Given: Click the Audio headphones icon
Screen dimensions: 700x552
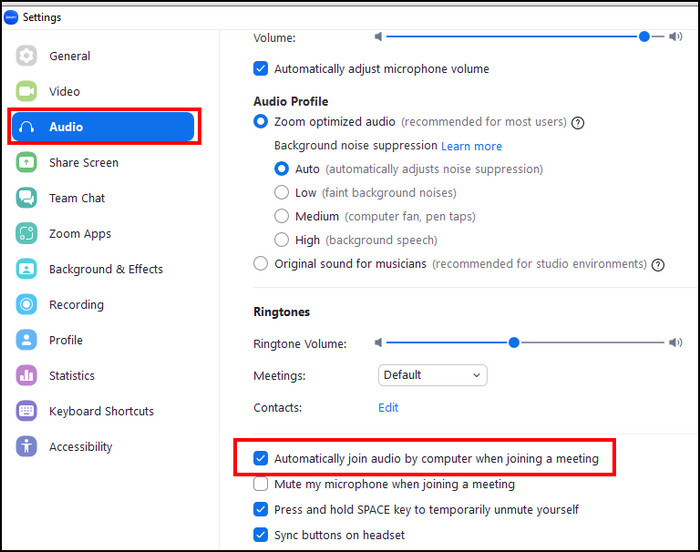Looking at the screenshot, I should (26, 127).
